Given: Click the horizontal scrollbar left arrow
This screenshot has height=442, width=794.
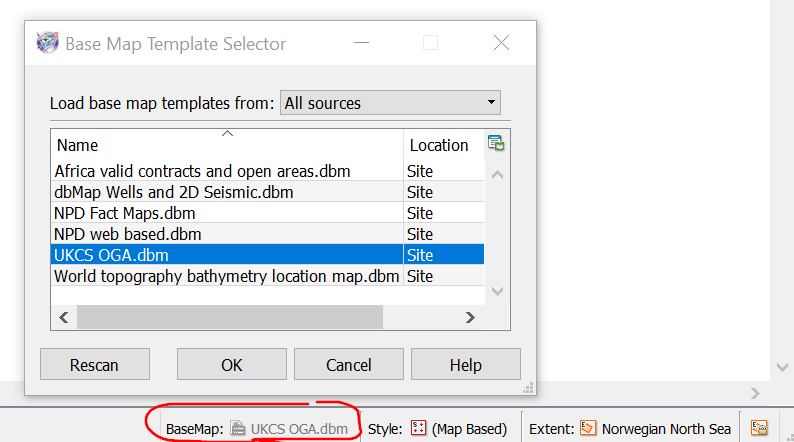Looking at the screenshot, I should coord(64,317).
